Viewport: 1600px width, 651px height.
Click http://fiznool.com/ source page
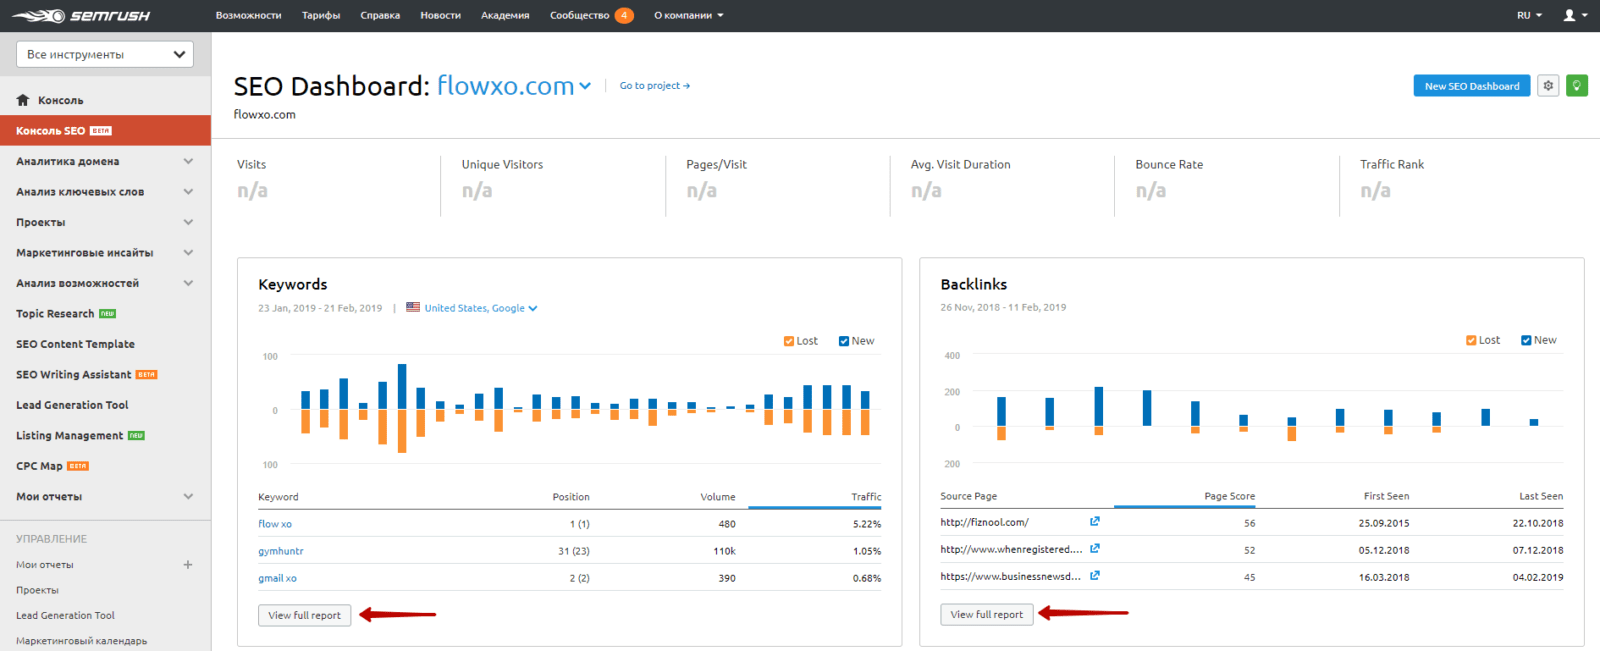pos(984,522)
